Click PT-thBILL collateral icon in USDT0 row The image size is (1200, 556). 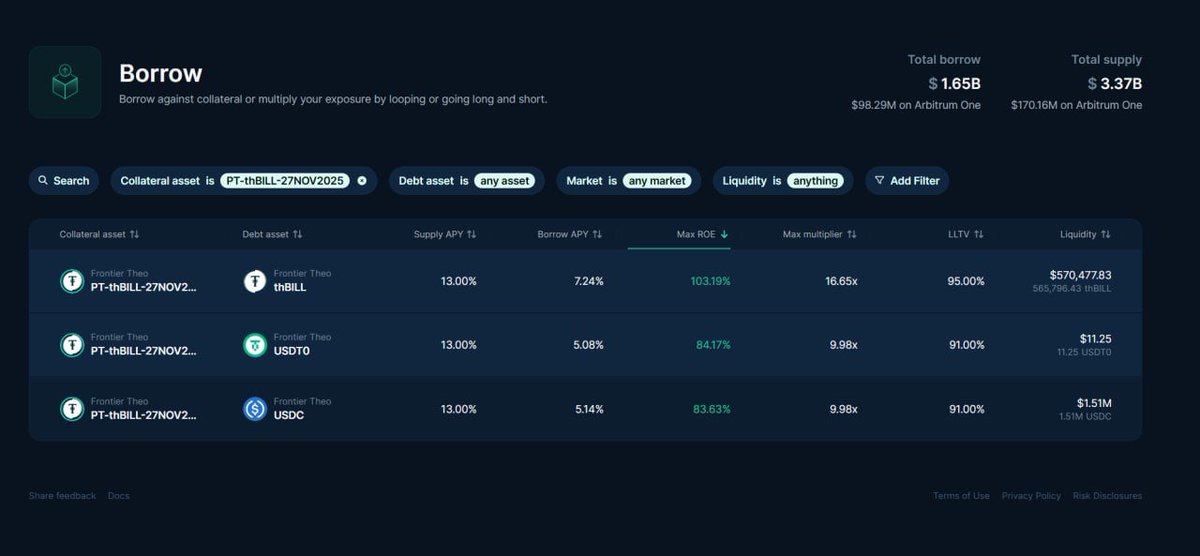pos(72,345)
